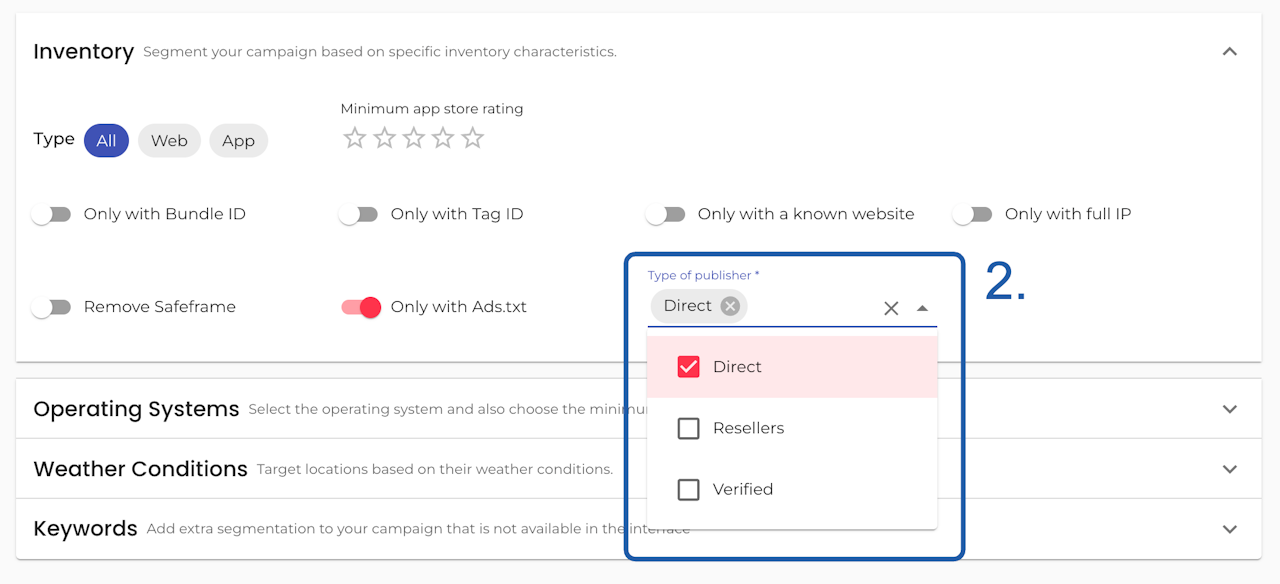Select the App inventory type
The height and width of the screenshot is (584, 1280).
[x=238, y=141]
